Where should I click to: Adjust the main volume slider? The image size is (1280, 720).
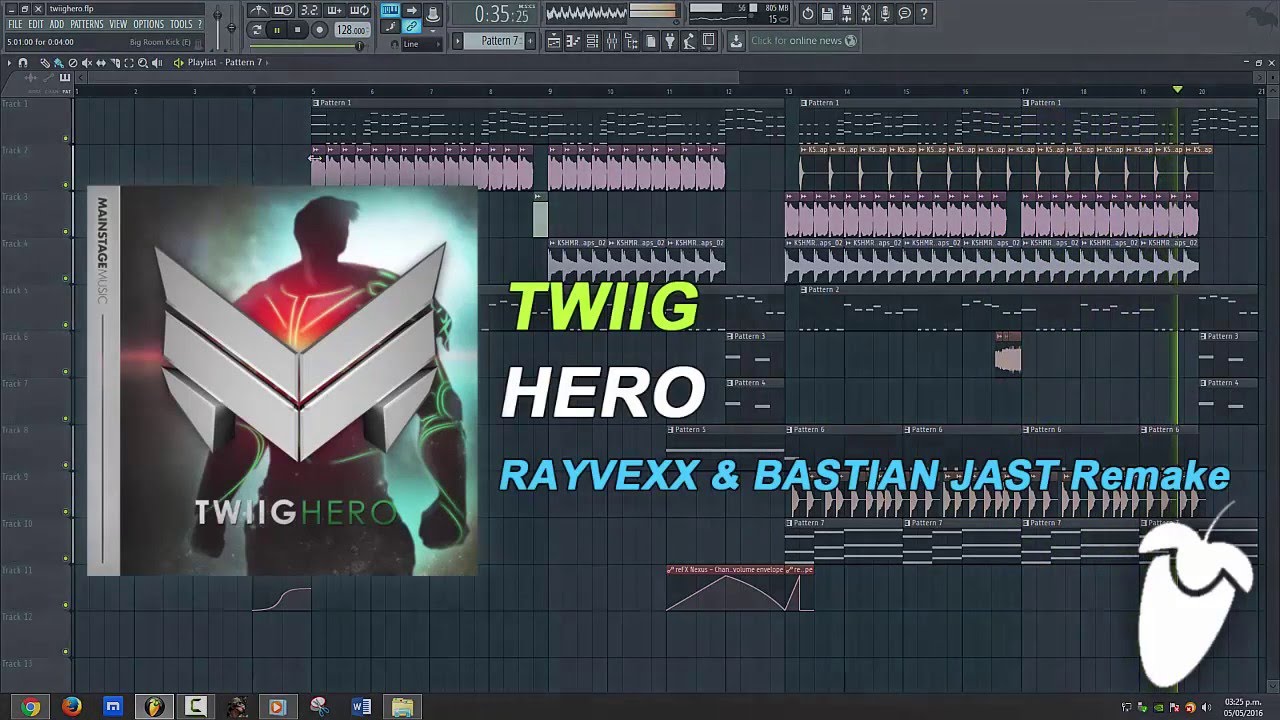(x=219, y=27)
